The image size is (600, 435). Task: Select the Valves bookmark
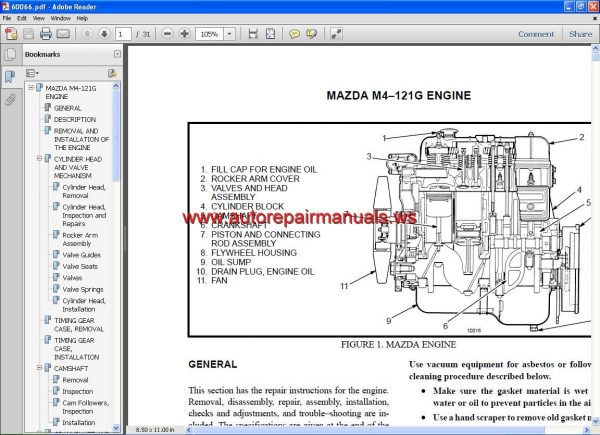coord(72,278)
